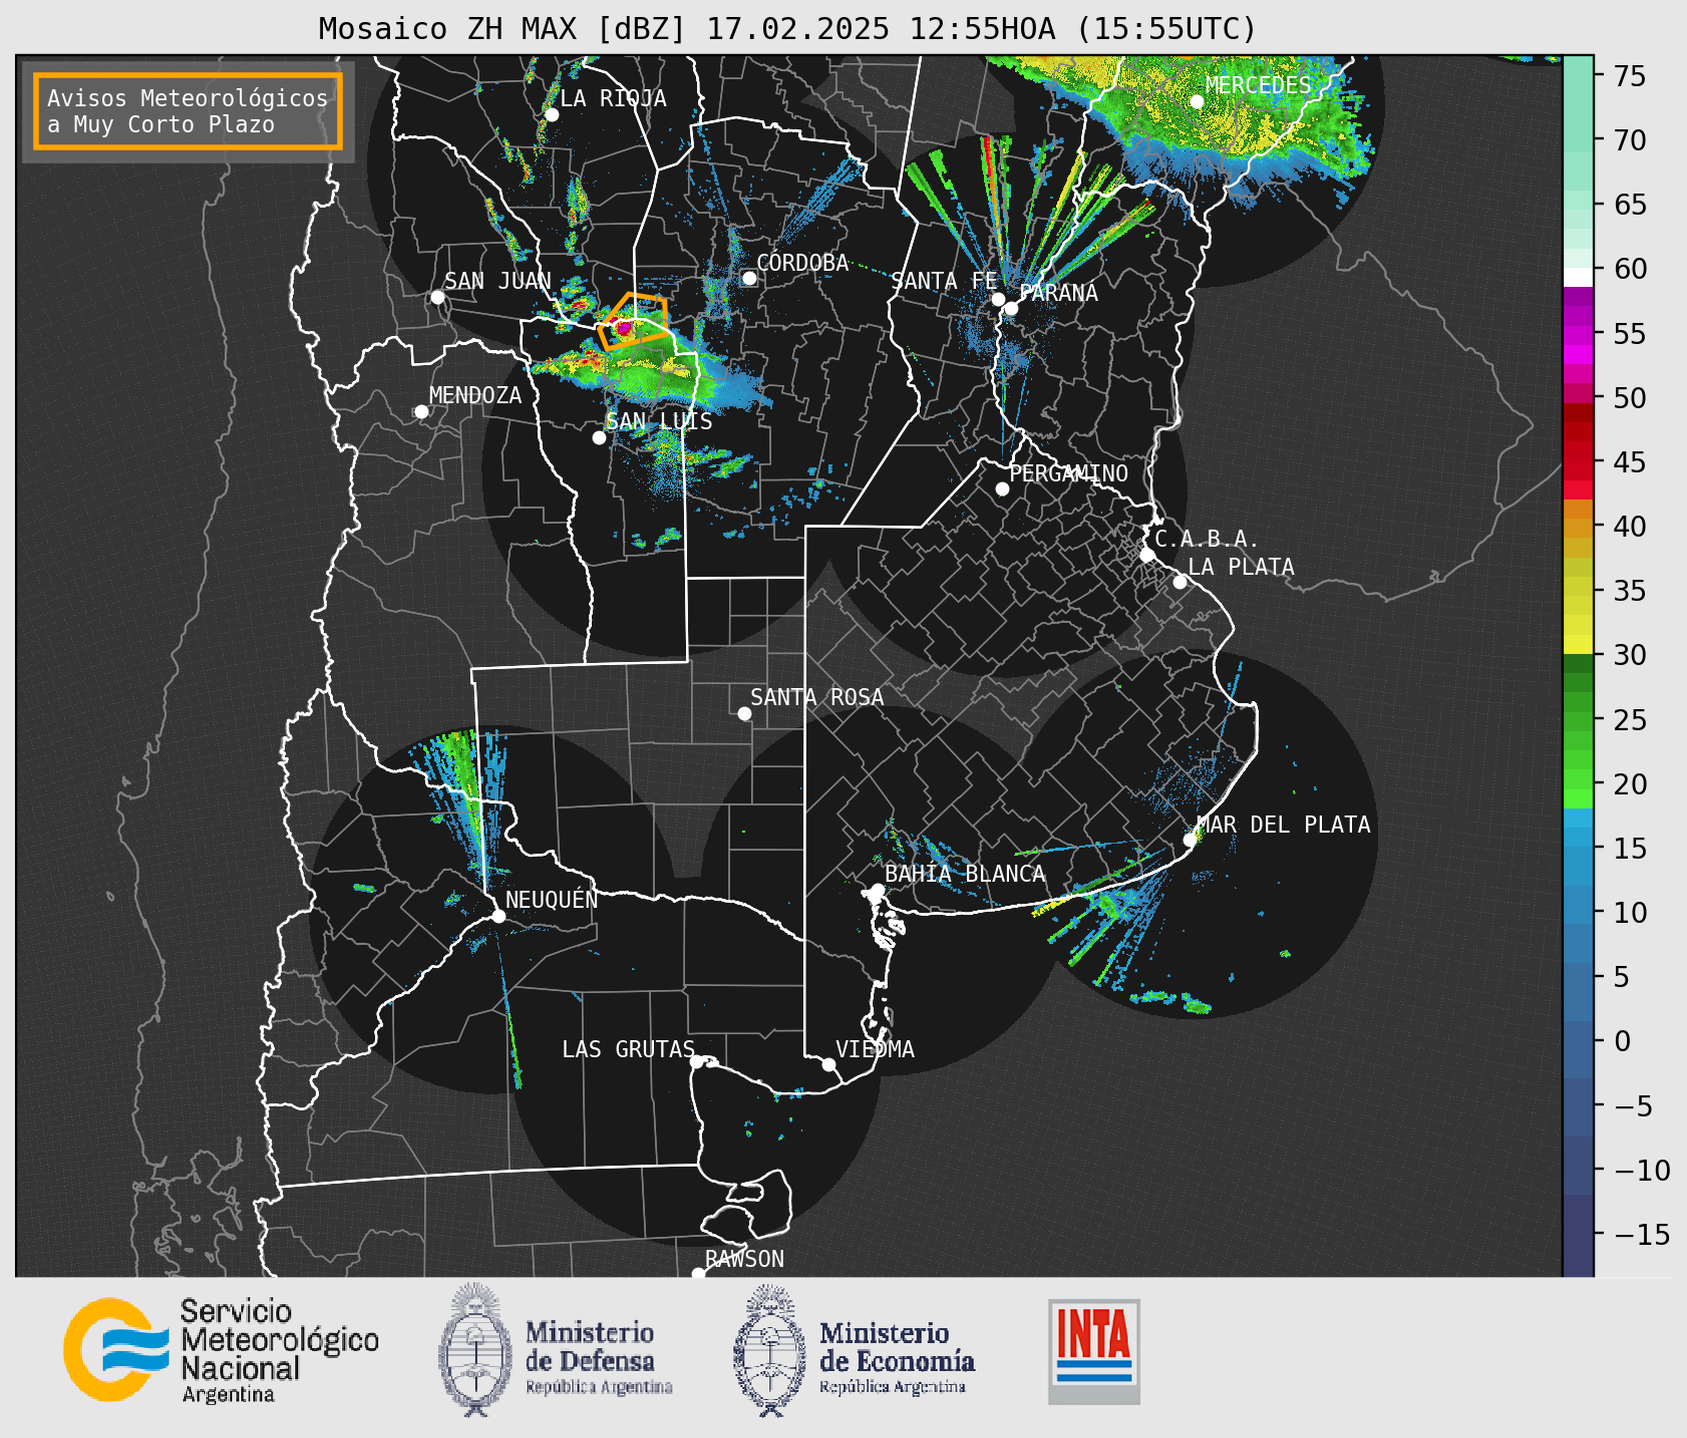Click the NEUQUÉN label text

tap(552, 899)
